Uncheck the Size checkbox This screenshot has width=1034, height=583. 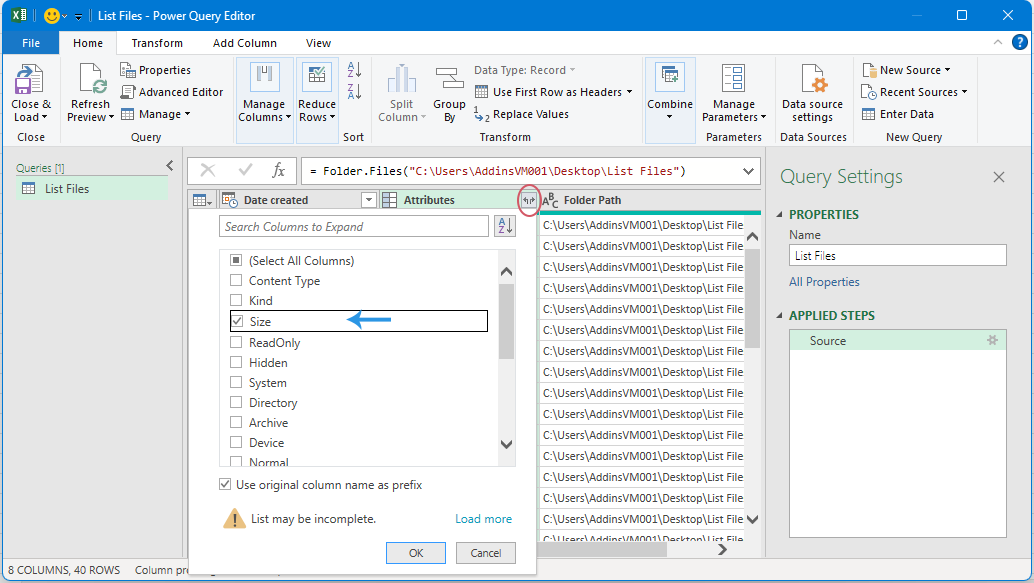click(x=237, y=321)
